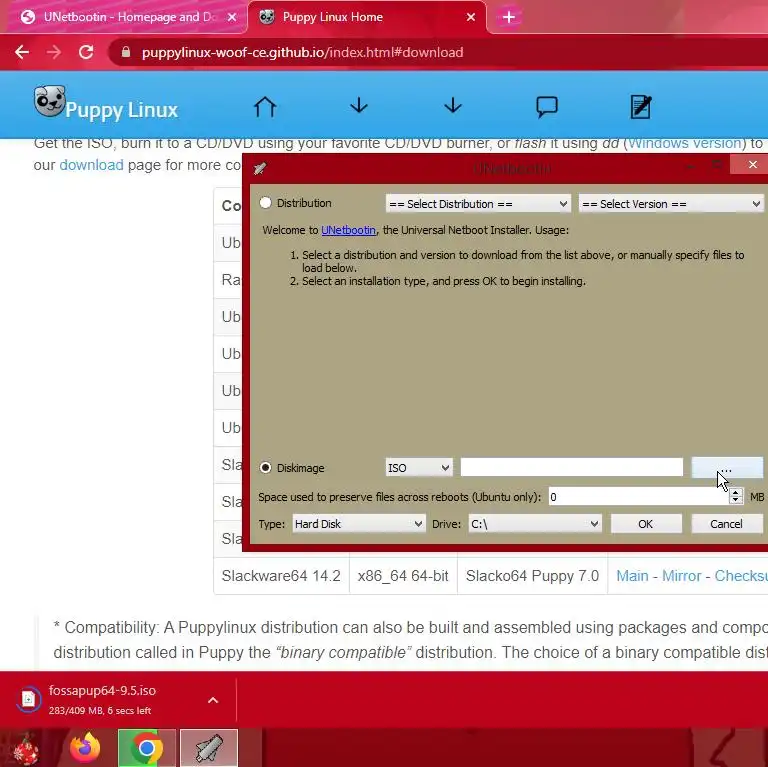Decrease persistence space with down arrow
768x767 pixels.
point(735,501)
